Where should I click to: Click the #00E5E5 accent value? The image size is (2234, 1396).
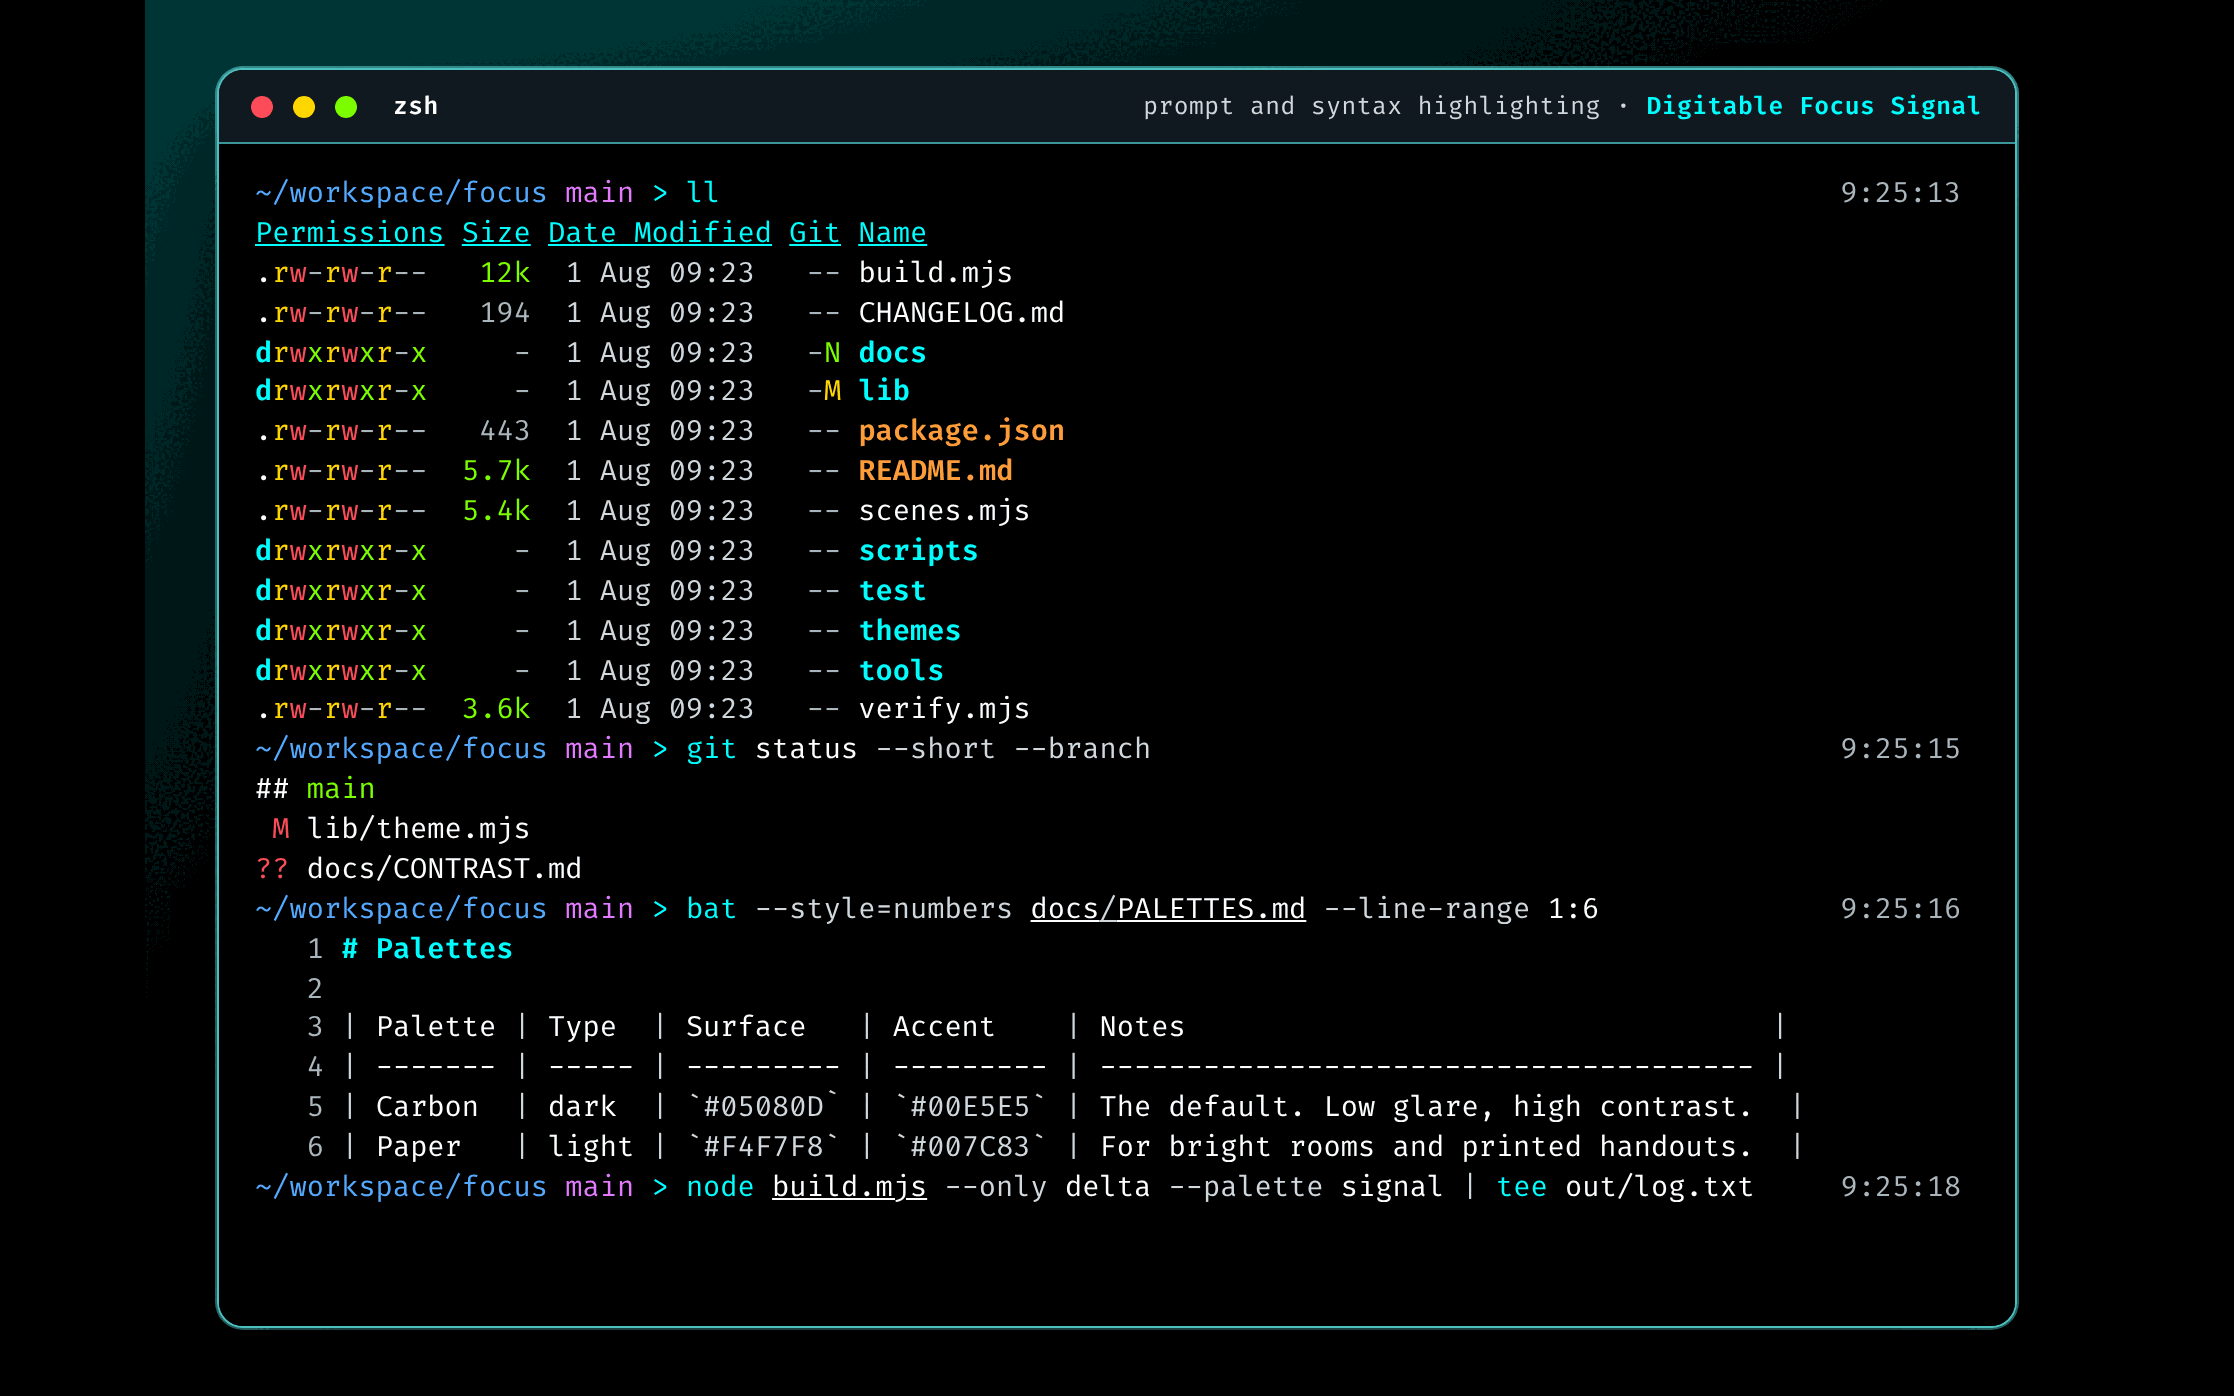pyautogui.click(x=970, y=1107)
